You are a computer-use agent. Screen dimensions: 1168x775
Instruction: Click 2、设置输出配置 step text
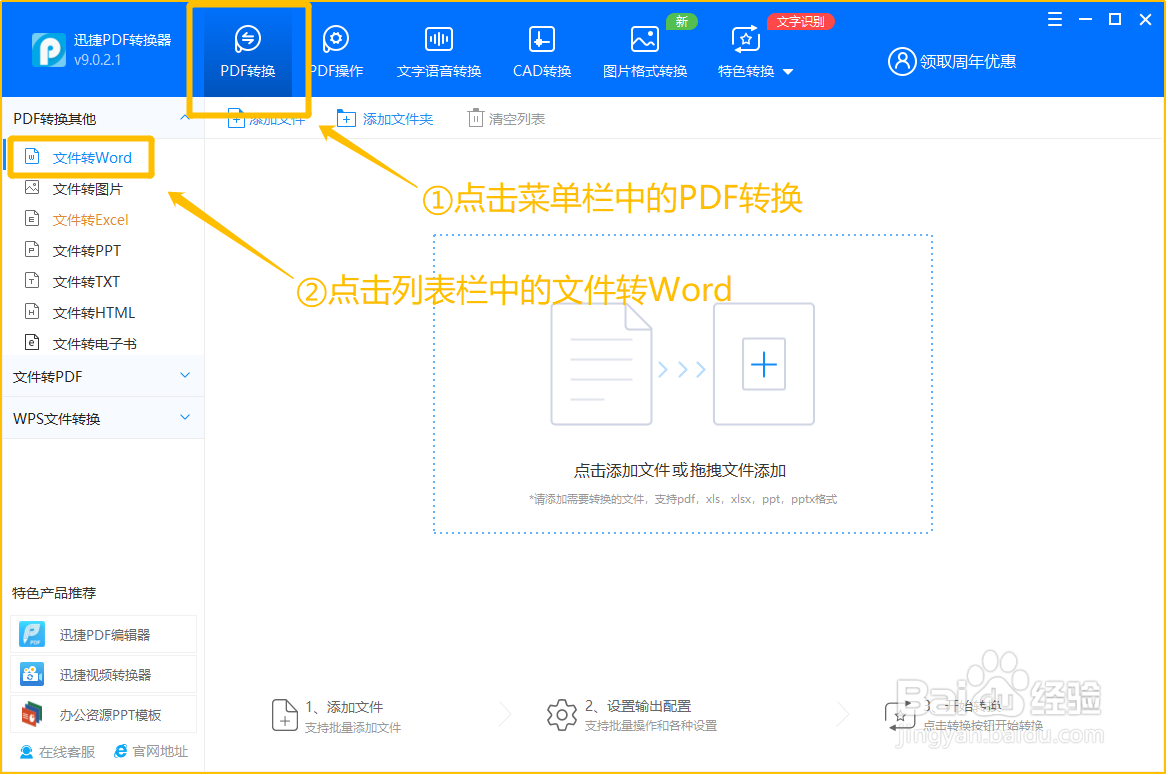(638, 706)
